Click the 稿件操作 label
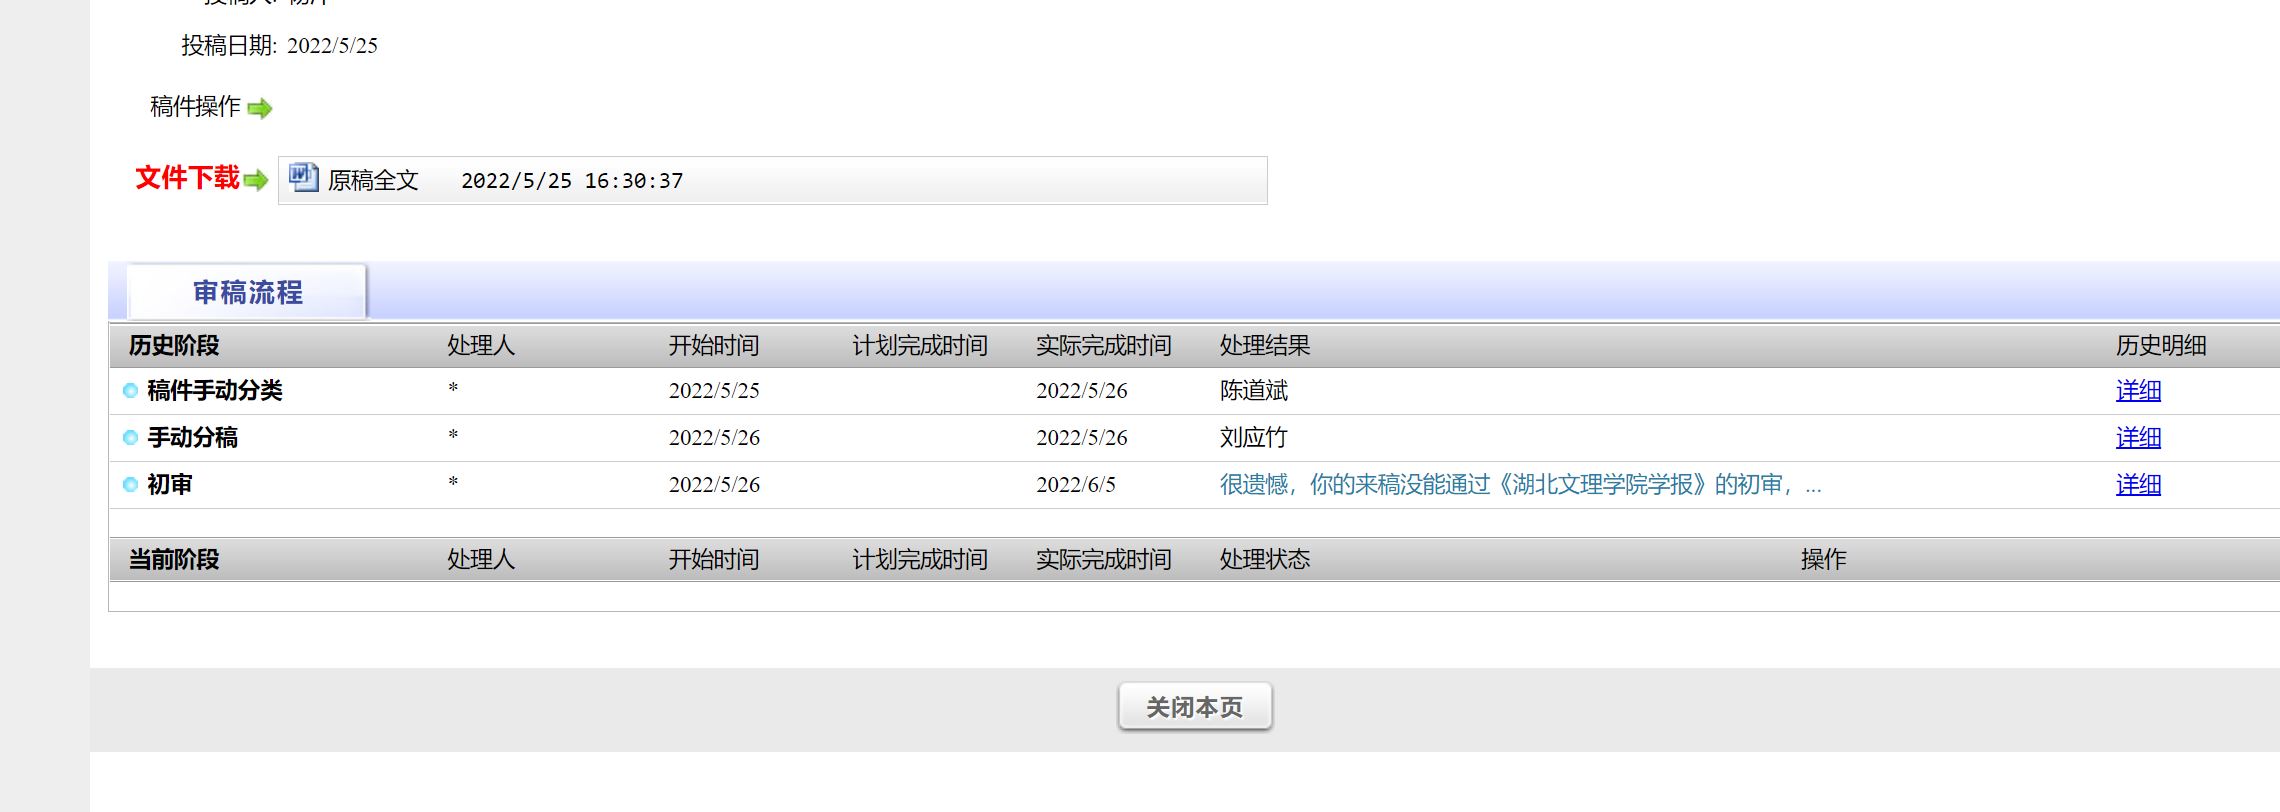 [x=195, y=107]
